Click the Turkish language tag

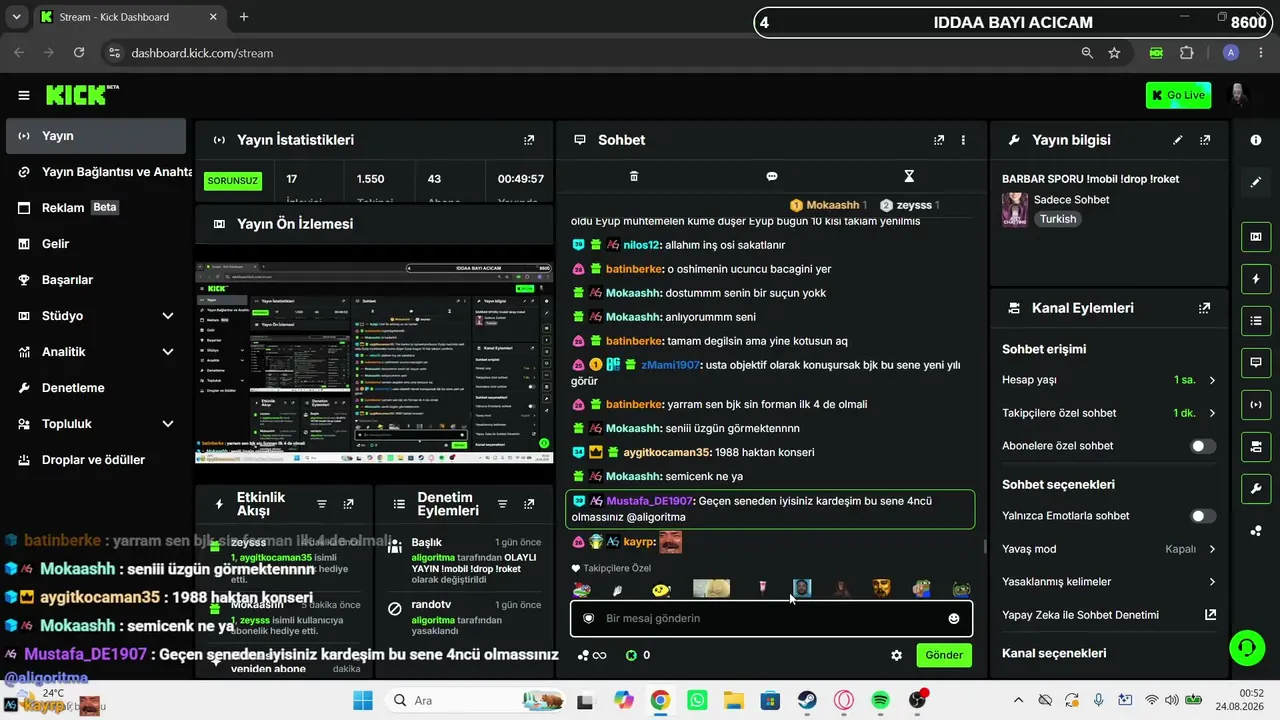pyautogui.click(x=1058, y=219)
